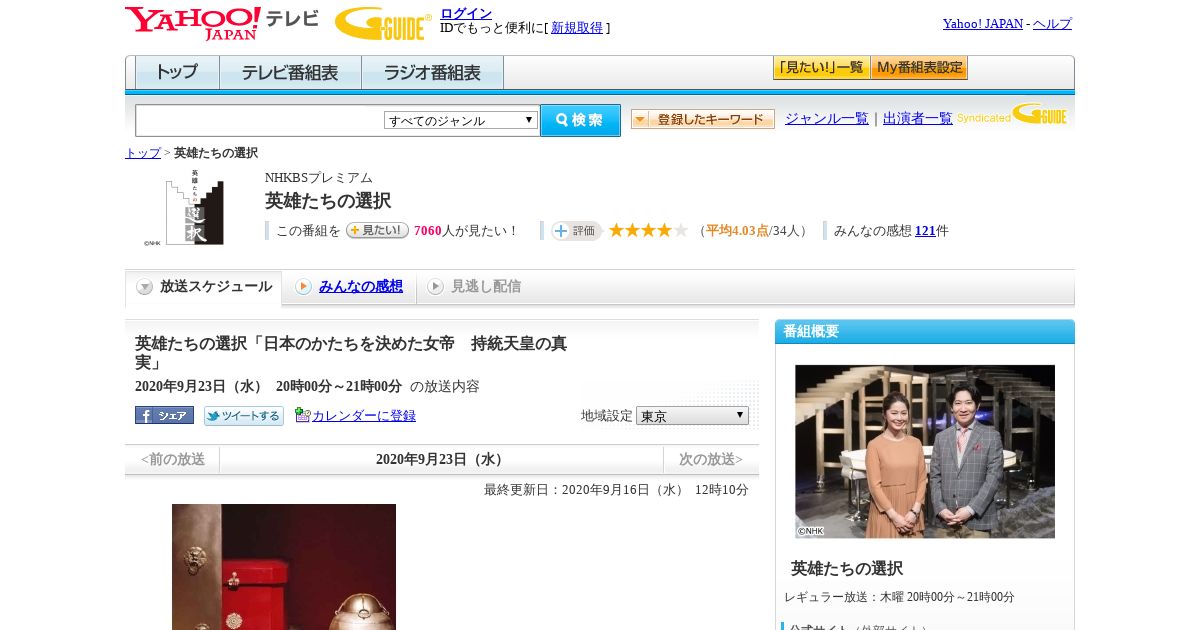Go to 次の放送> next broadcast
Screen dimensions: 1200x630
[x=711, y=460]
